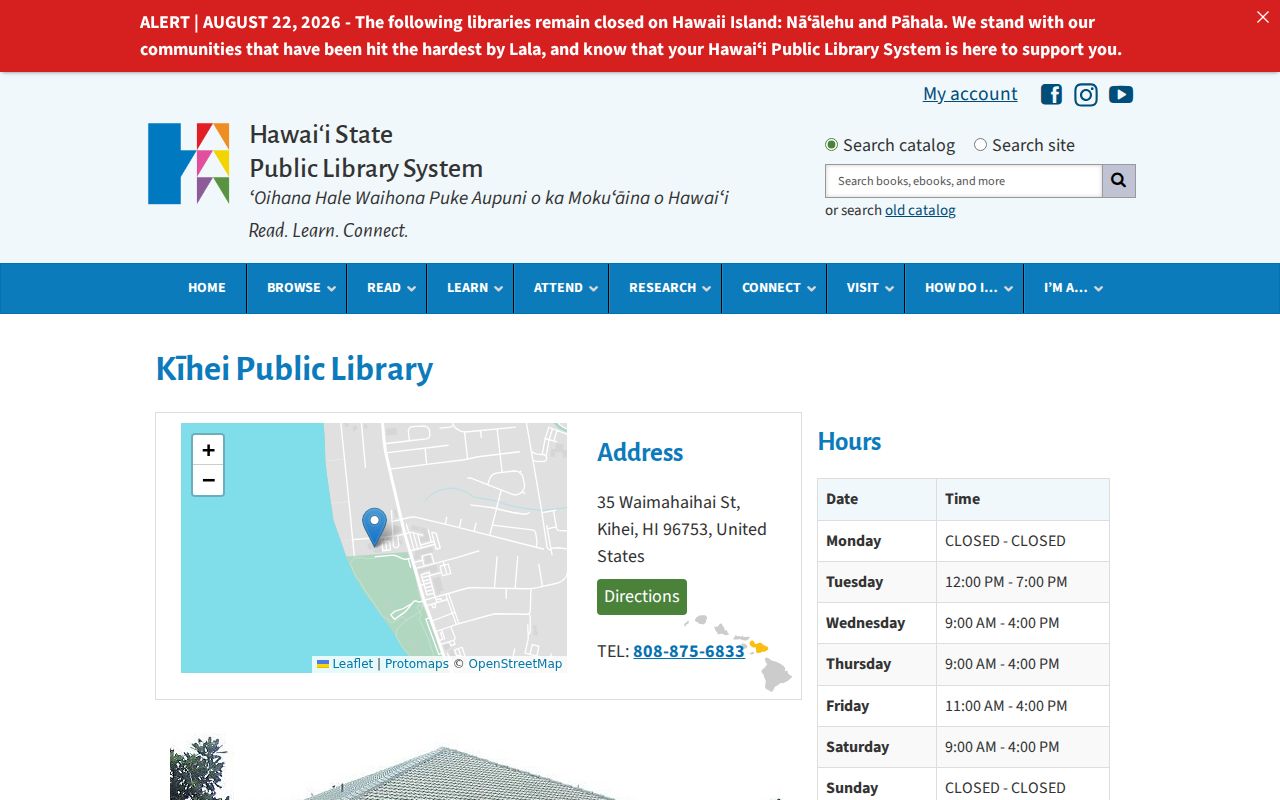This screenshot has width=1280, height=800.
Task: Open the library's Facebook page icon
Action: 1051,94
